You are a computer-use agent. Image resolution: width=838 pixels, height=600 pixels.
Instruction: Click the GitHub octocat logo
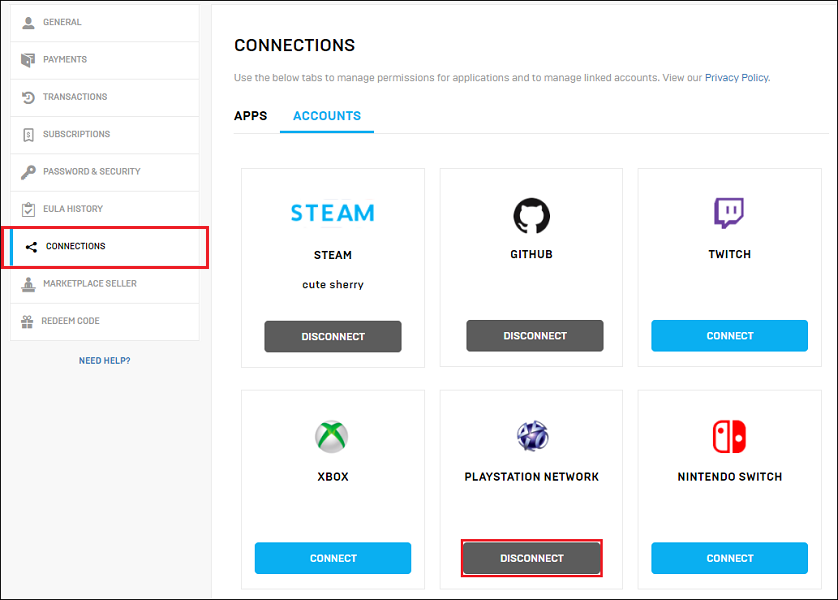tap(531, 216)
